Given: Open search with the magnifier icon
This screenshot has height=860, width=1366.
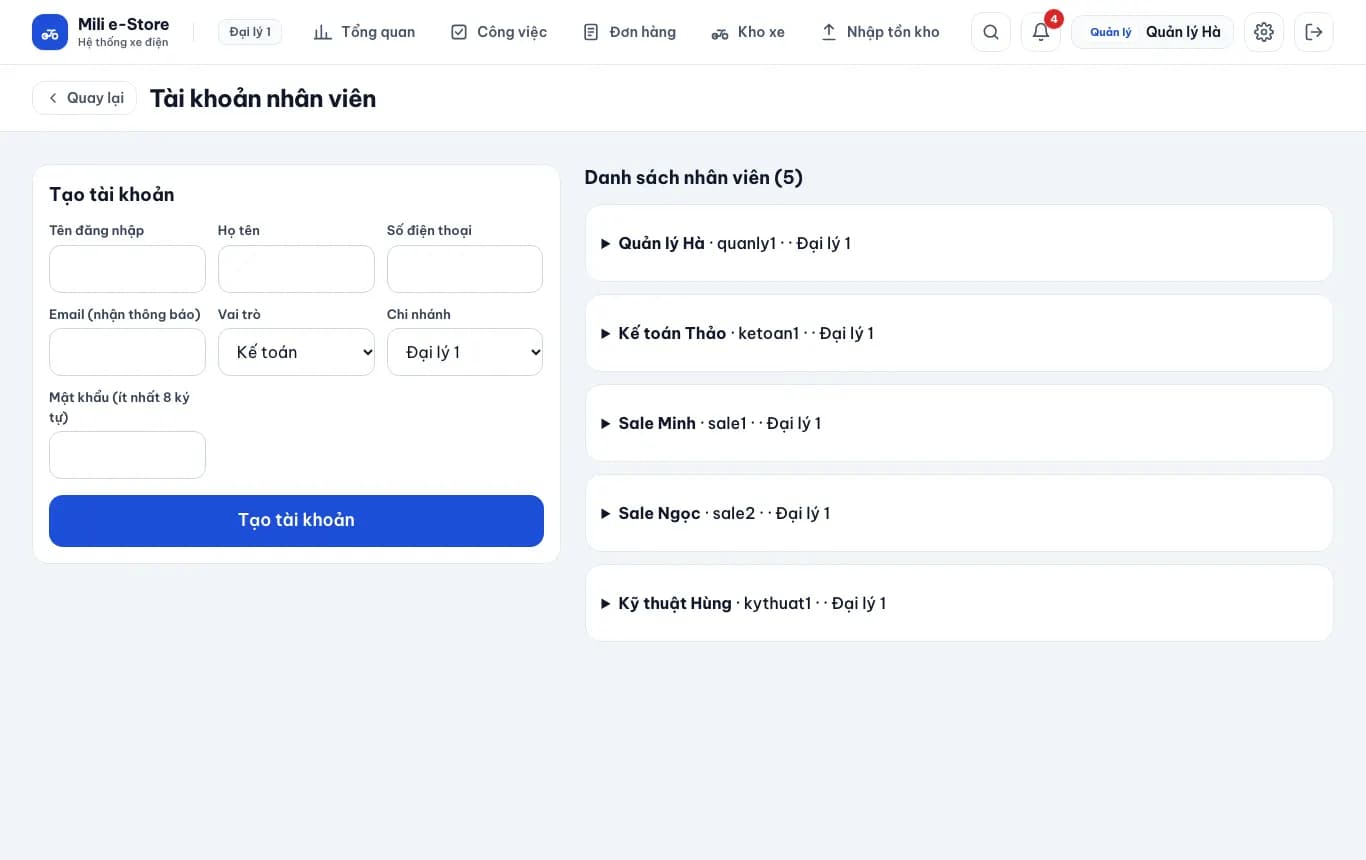Looking at the screenshot, I should tap(991, 32).
